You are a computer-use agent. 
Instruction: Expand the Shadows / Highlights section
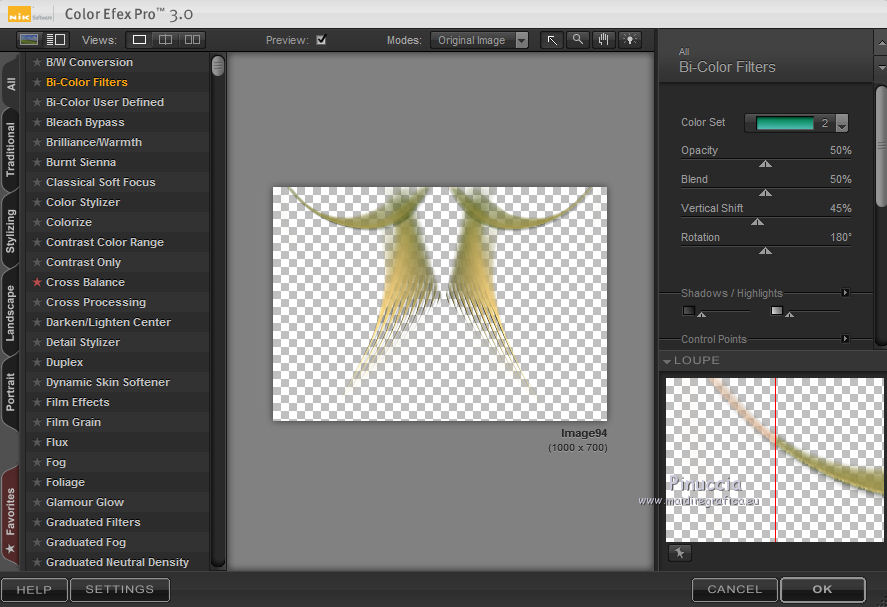(845, 293)
